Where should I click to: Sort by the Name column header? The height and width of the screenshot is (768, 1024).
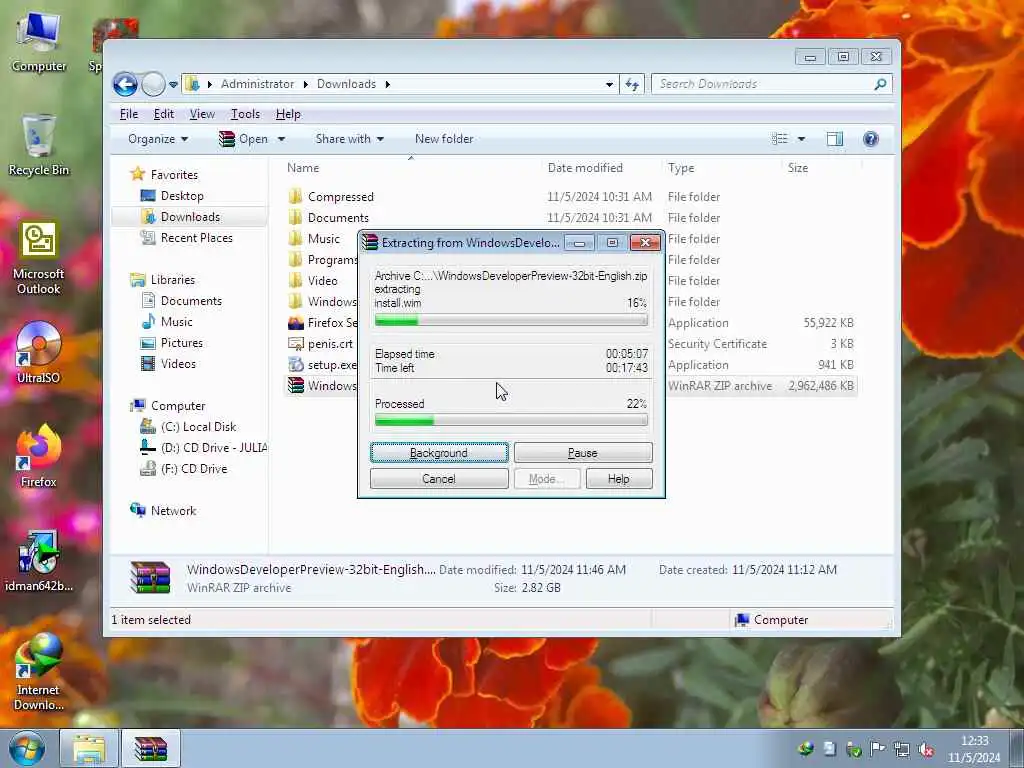(x=303, y=168)
